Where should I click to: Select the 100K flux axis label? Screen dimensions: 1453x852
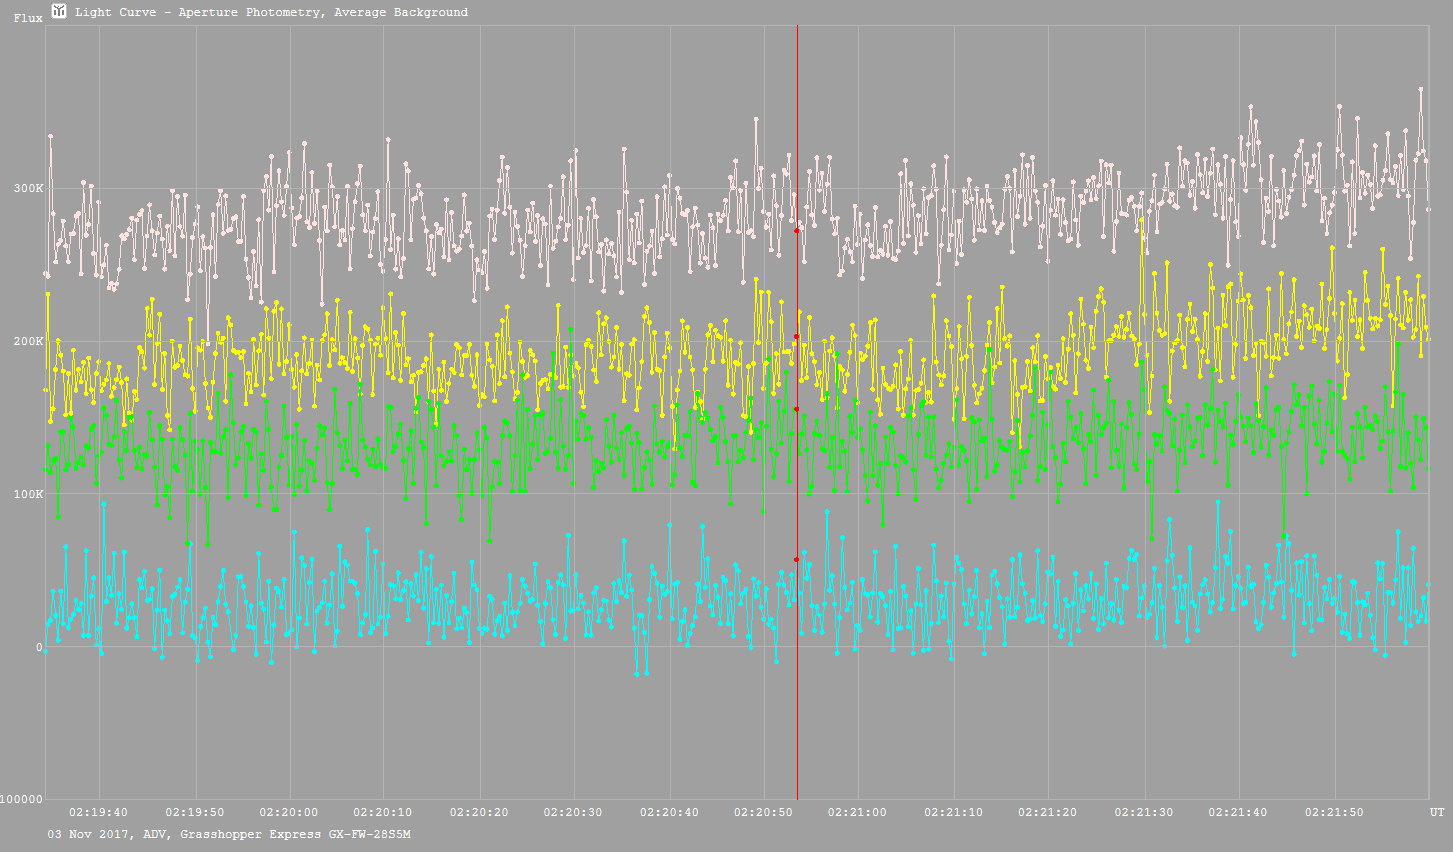click(x=27, y=495)
